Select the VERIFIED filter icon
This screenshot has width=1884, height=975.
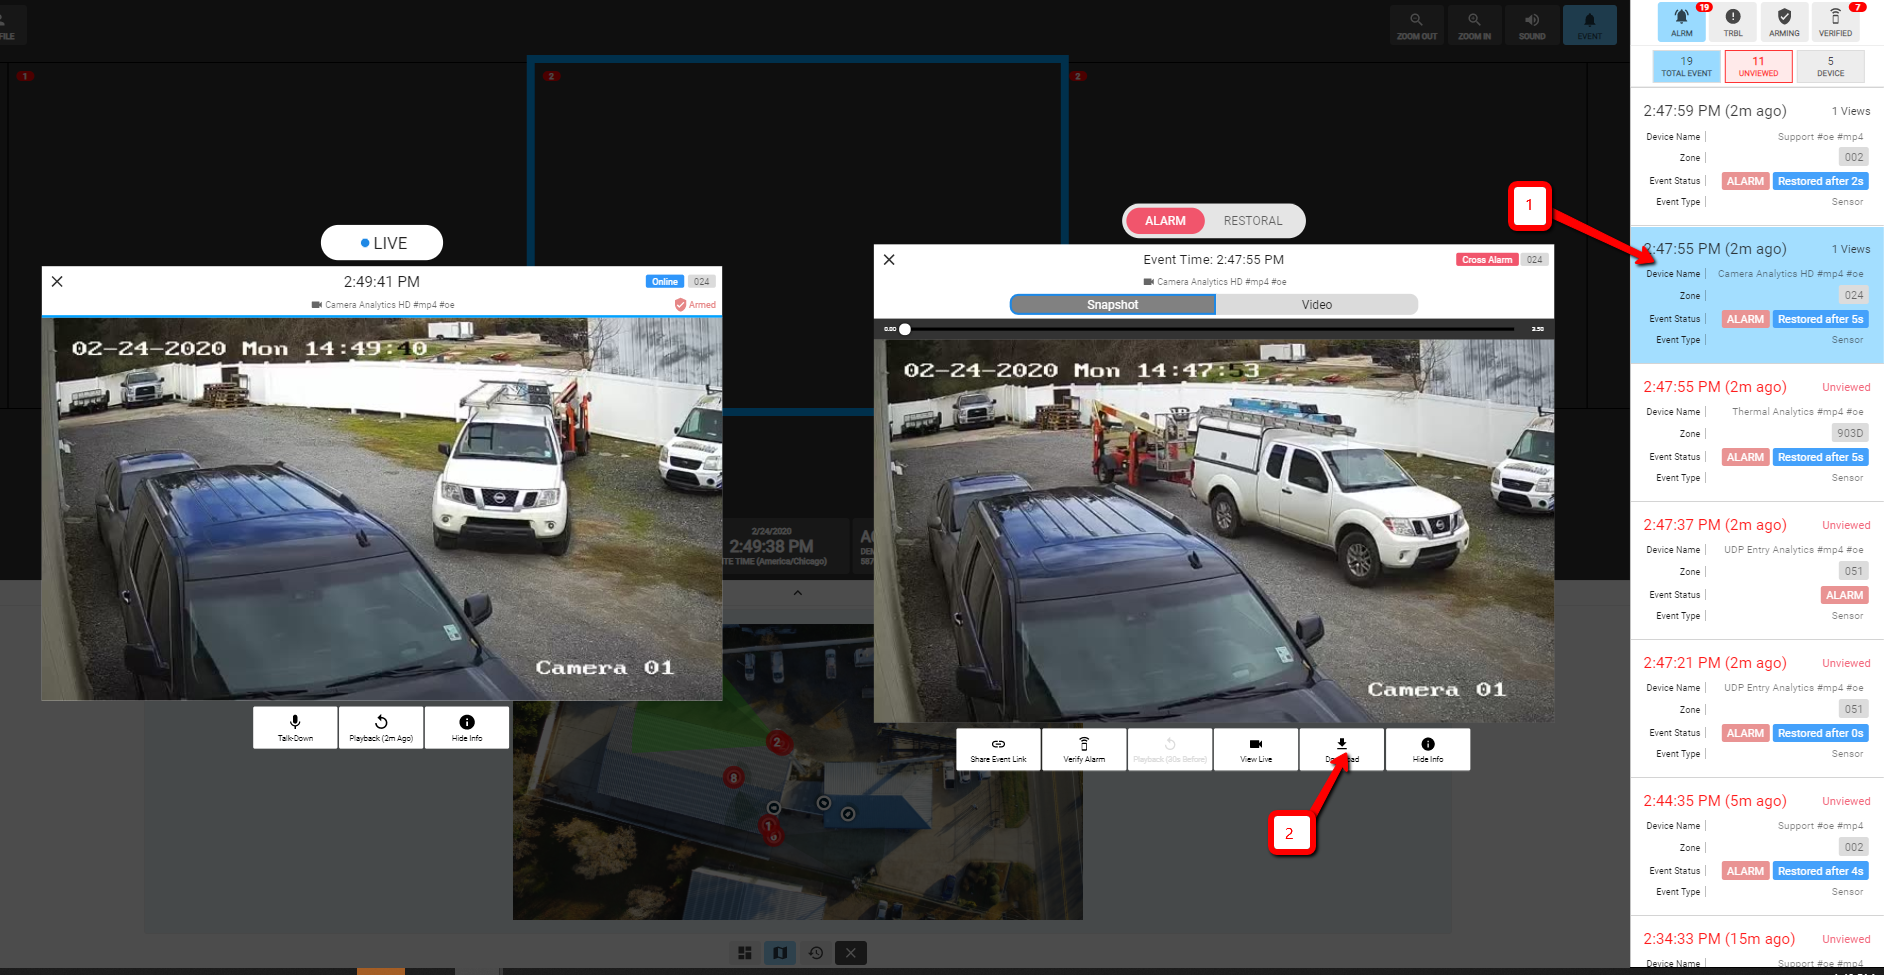(x=1835, y=21)
